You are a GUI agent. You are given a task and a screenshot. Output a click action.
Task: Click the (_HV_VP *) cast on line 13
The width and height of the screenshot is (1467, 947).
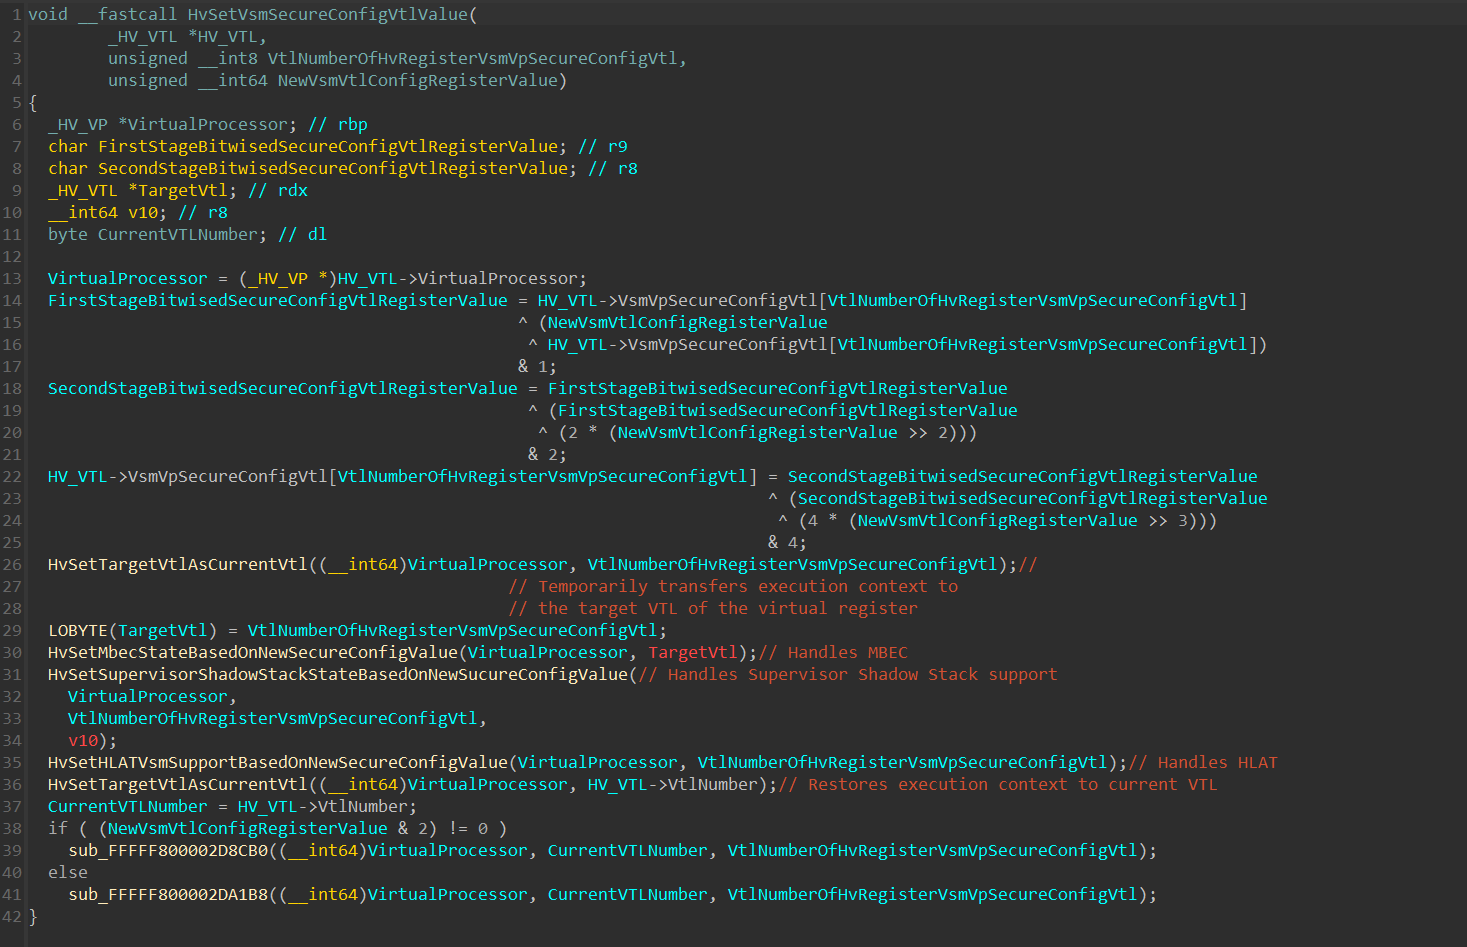pos(287,278)
